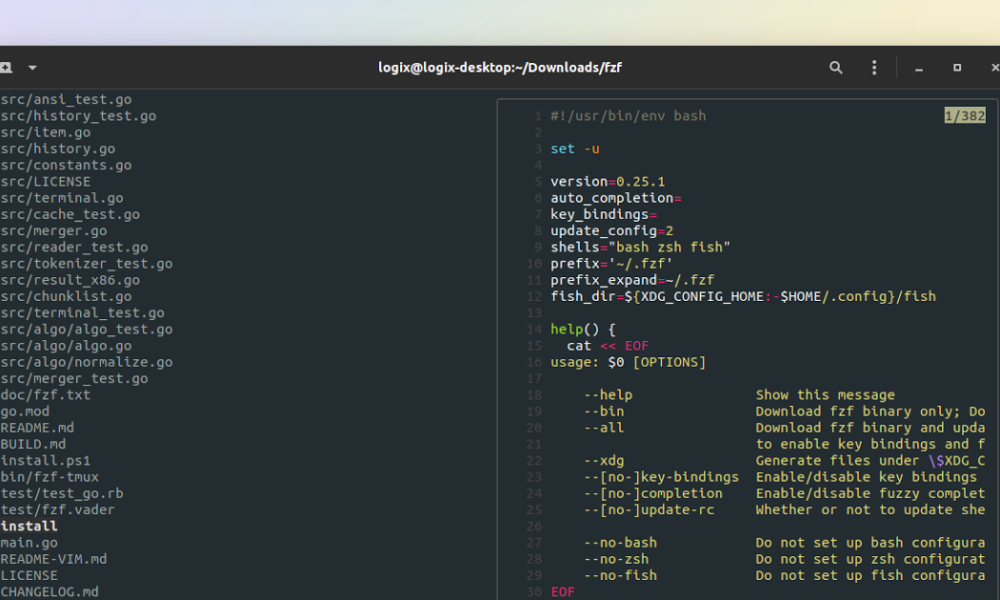1000x600 pixels.
Task: Select src/history_test.go entry
Action: click(x=78, y=116)
